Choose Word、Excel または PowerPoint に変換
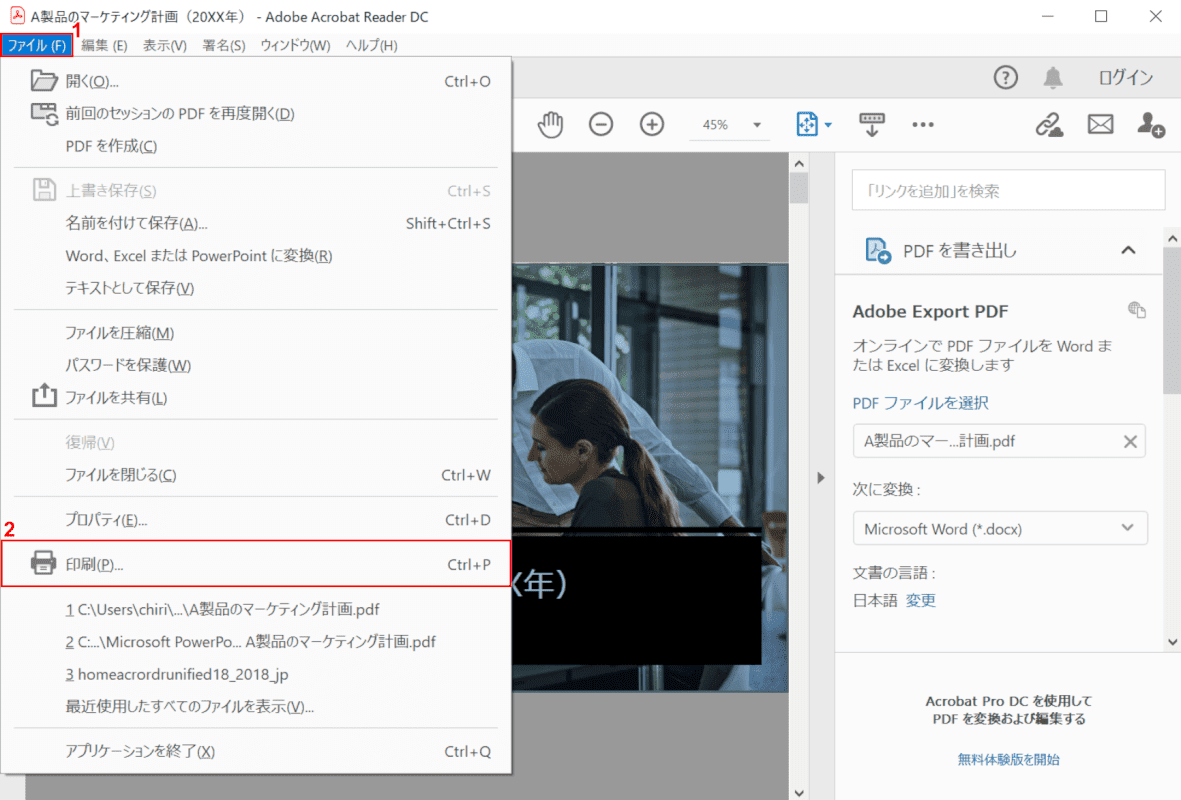 256,255
